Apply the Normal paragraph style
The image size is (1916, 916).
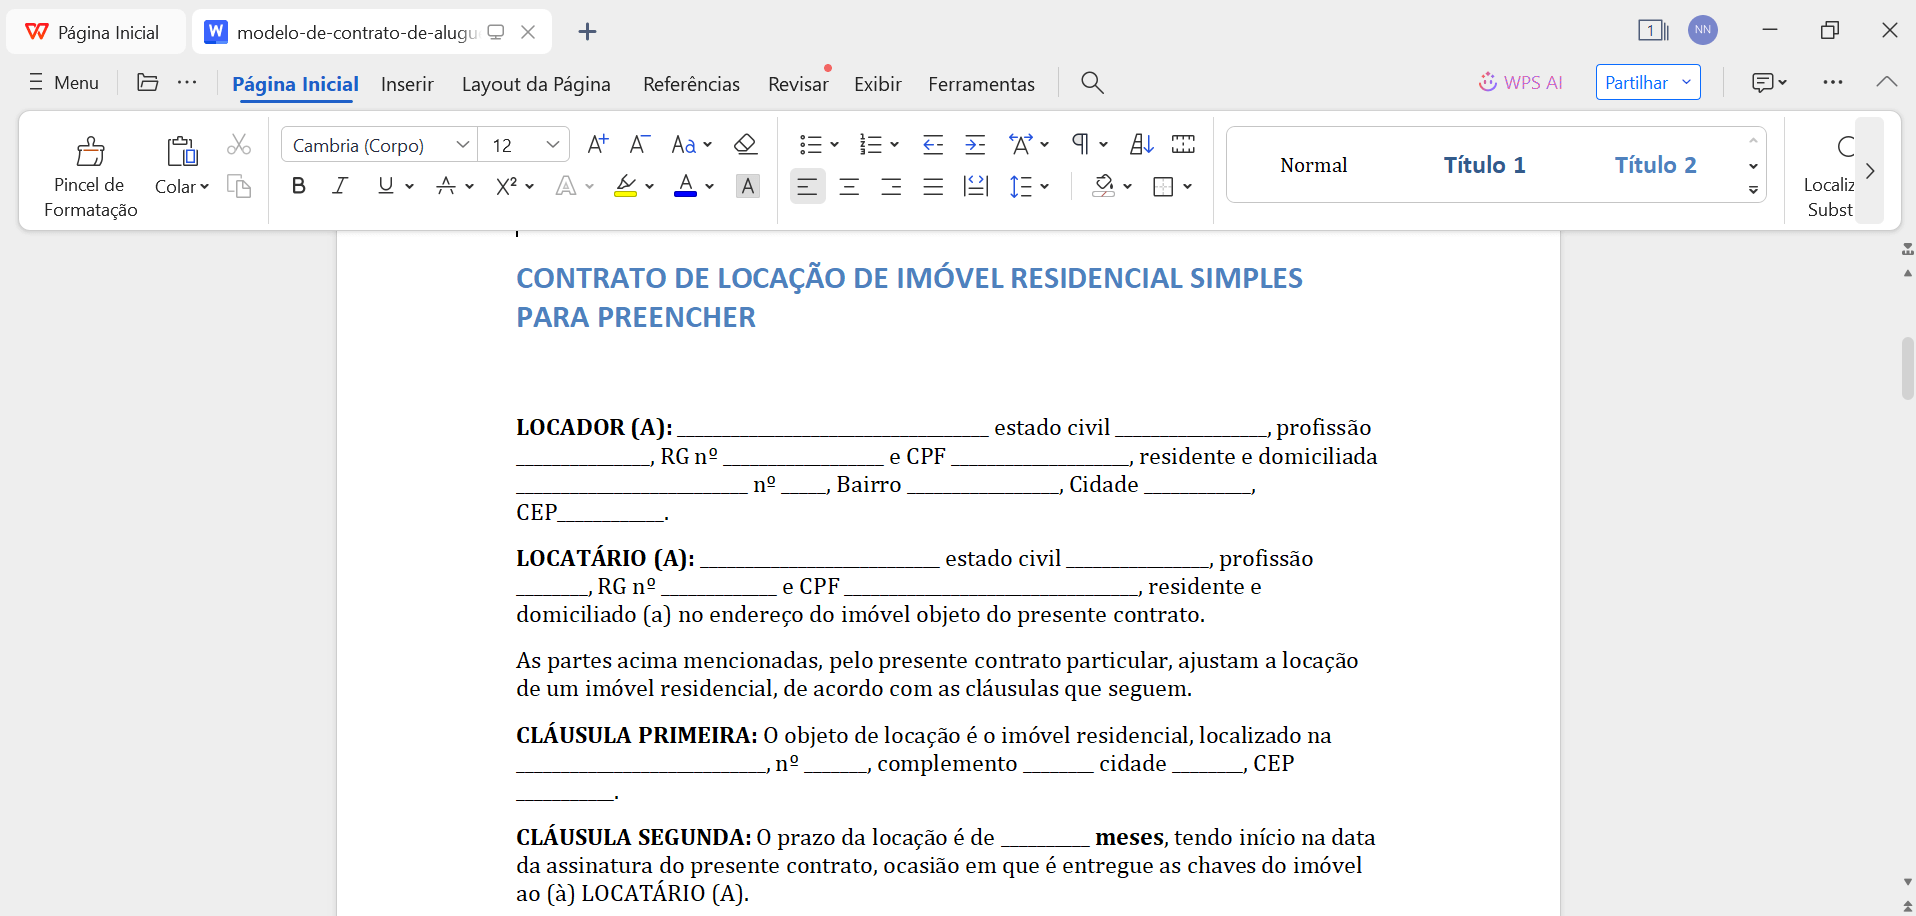tap(1313, 164)
